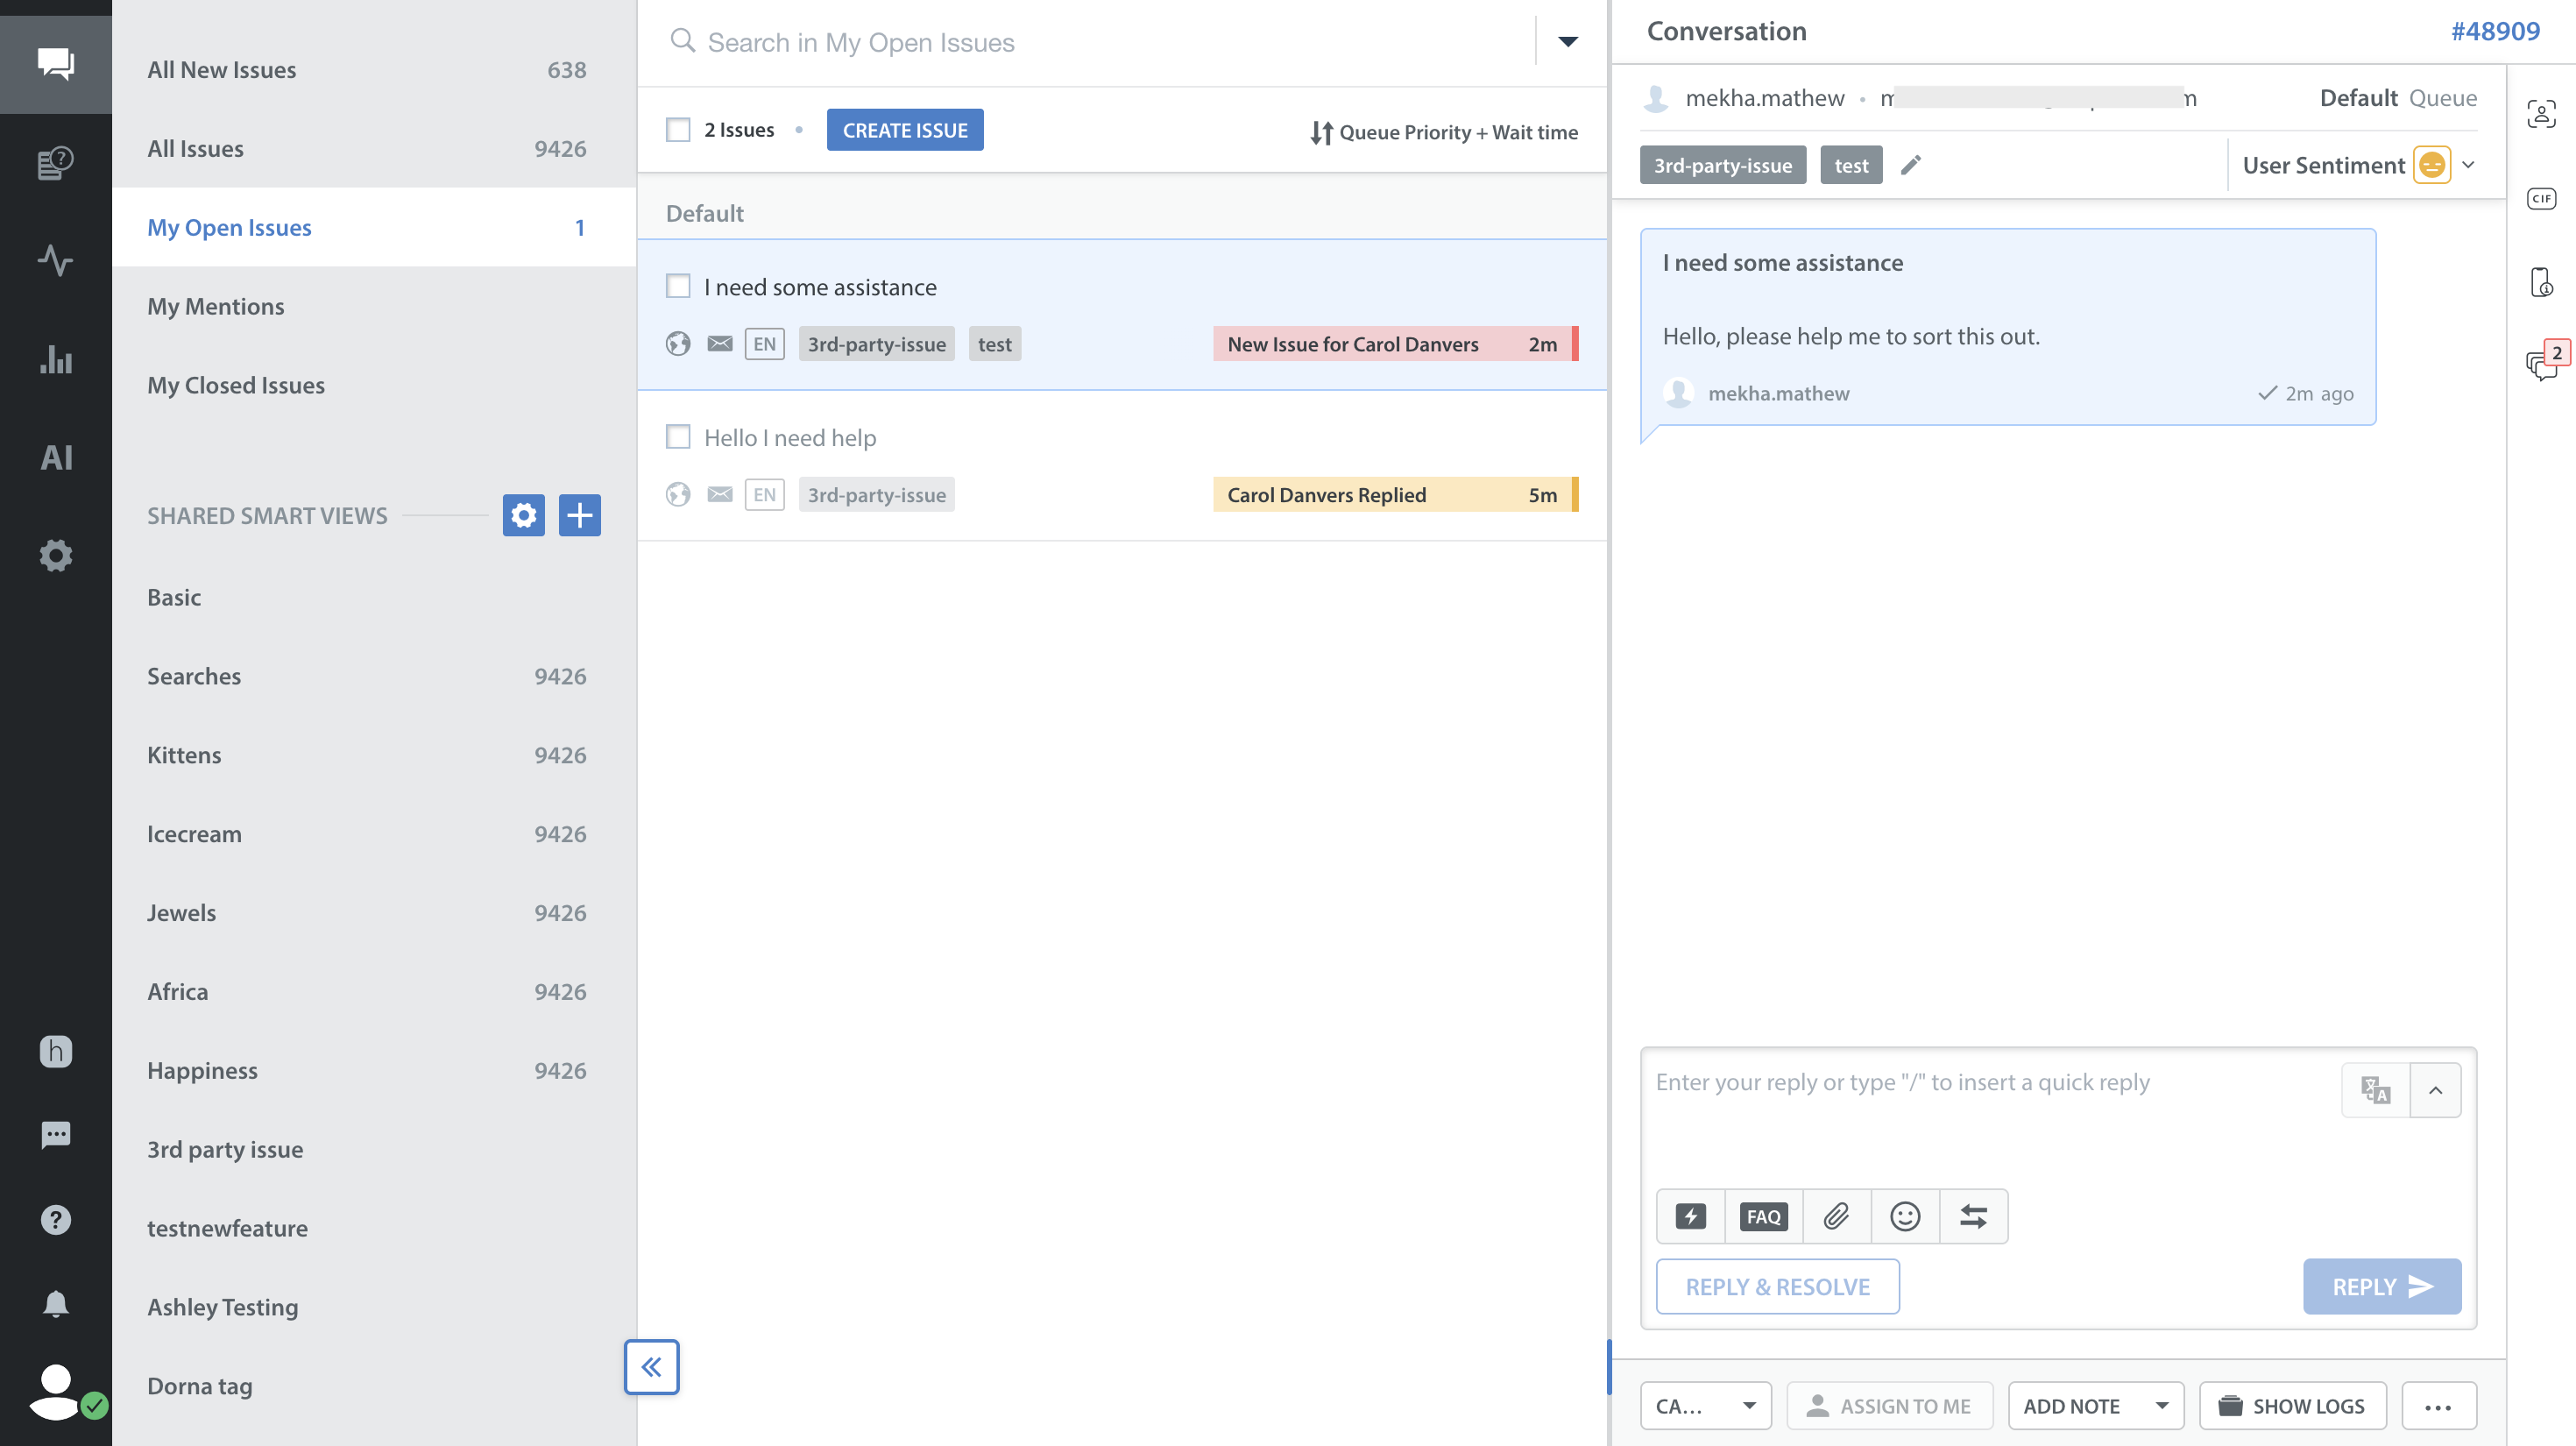The width and height of the screenshot is (2576, 1446).
Task: Add new smart view with plus icon
Action: (579, 515)
